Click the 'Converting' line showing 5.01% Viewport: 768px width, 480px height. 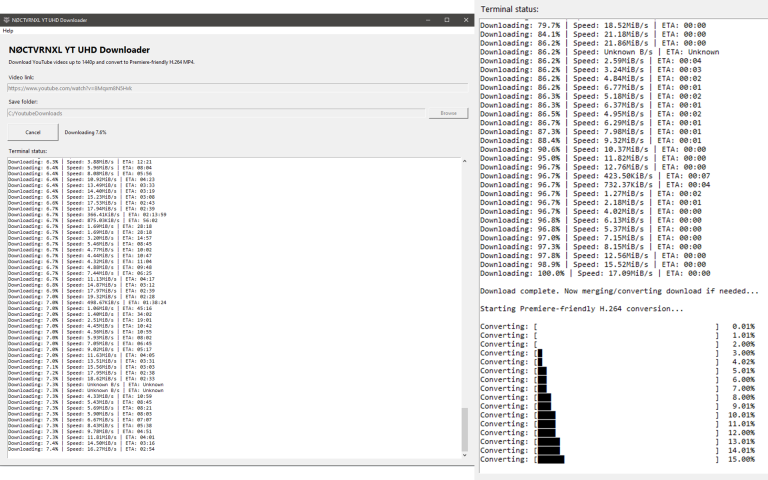(x=618, y=370)
